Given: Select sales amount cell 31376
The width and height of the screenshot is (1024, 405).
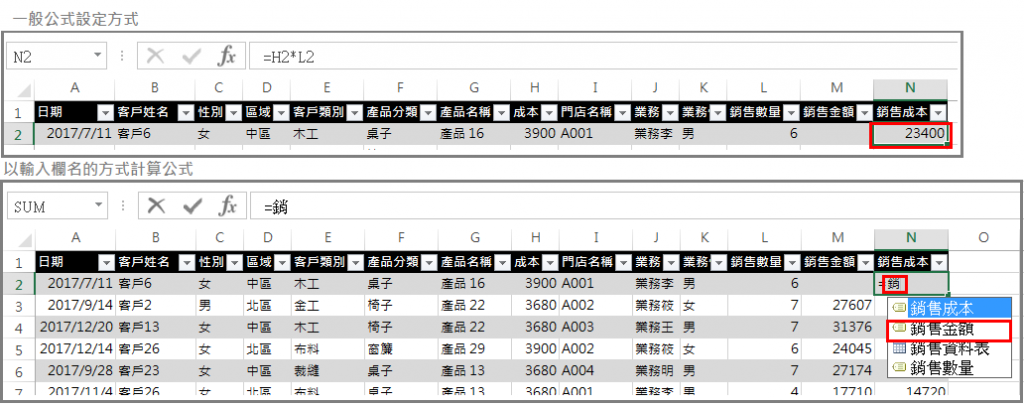Looking at the screenshot, I should click(x=837, y=327).
